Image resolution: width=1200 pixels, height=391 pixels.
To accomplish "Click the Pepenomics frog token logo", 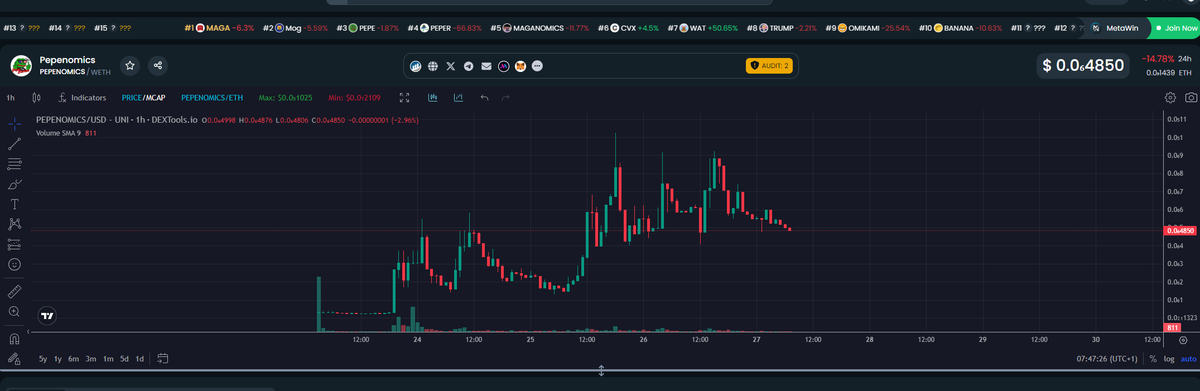I will coord(22,66).
